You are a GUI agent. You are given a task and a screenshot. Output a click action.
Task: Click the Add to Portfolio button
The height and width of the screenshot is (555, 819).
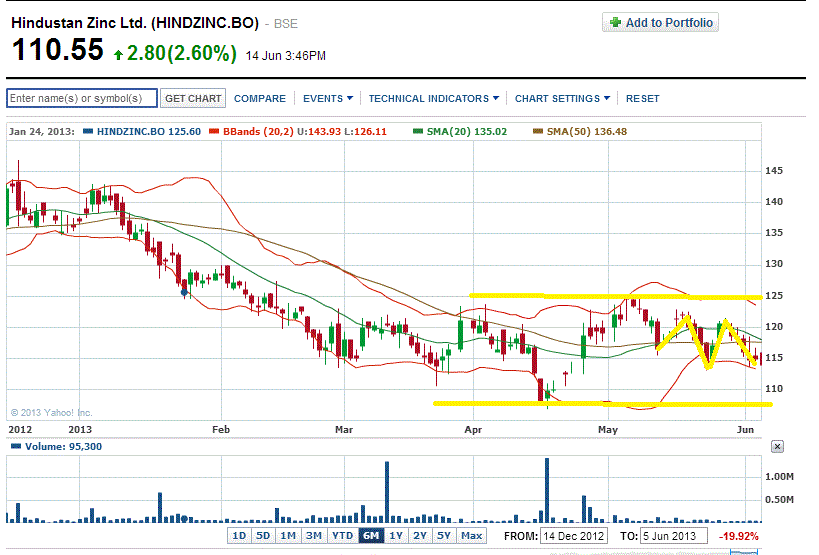point(660,22)
